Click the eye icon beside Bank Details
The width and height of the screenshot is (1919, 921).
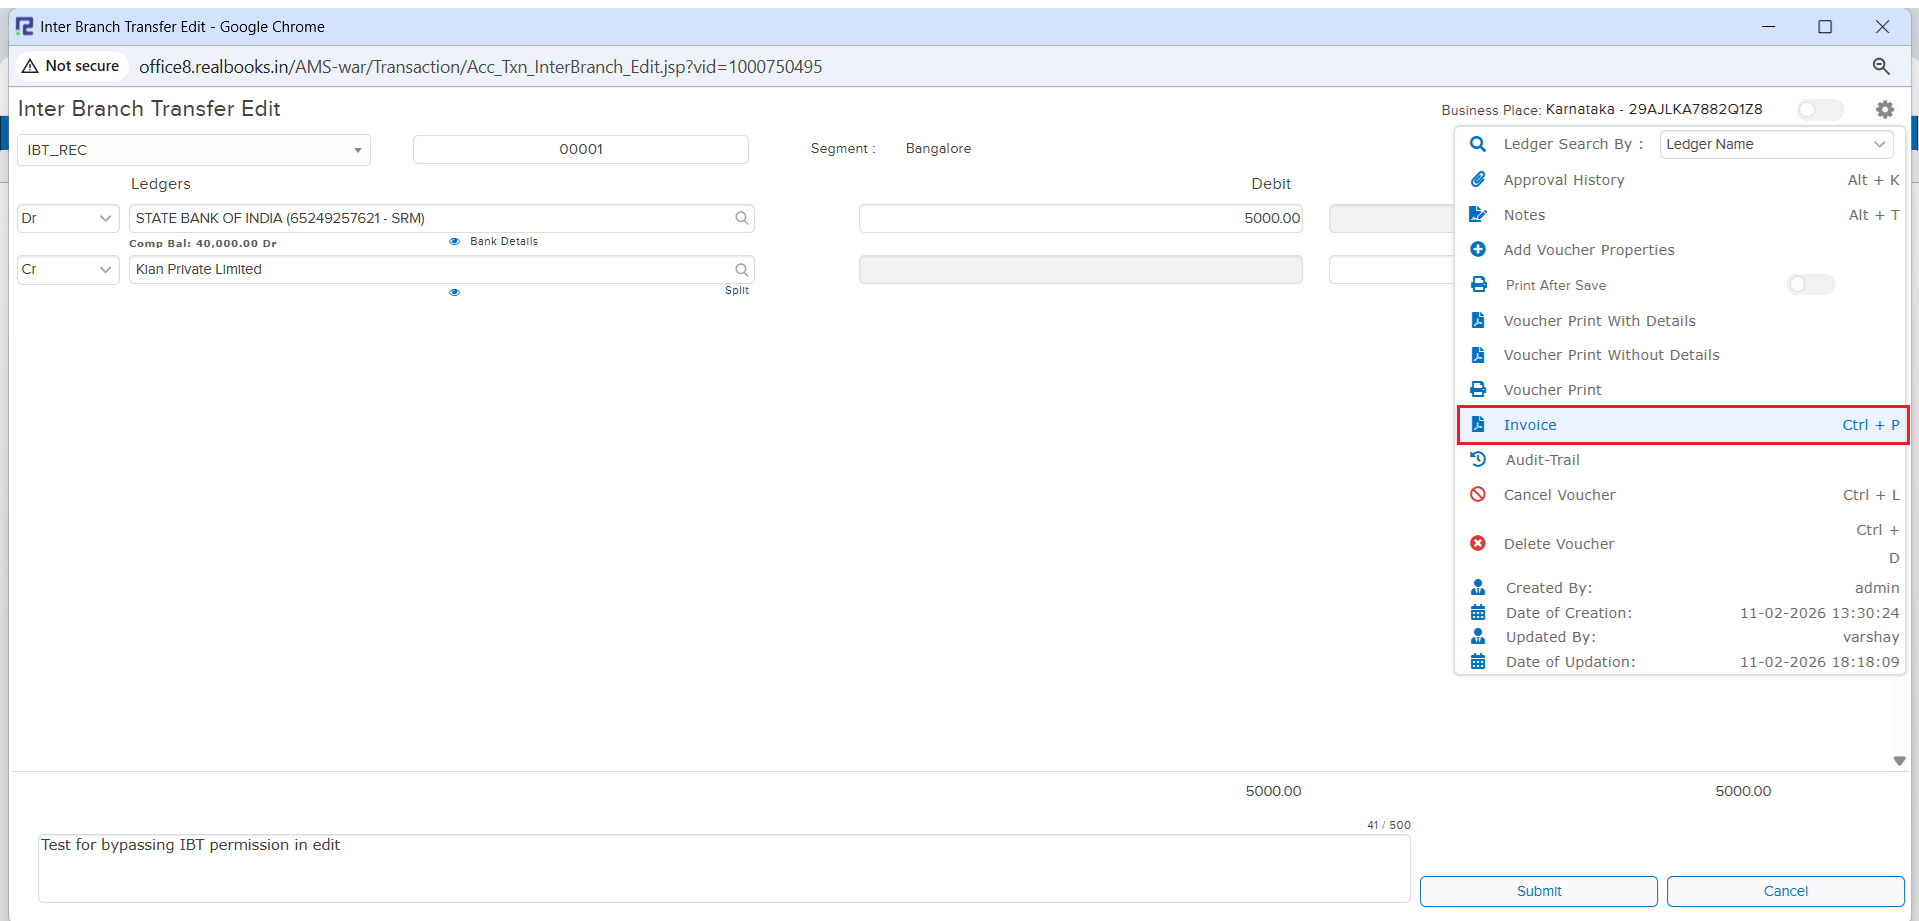pos(454,242)
